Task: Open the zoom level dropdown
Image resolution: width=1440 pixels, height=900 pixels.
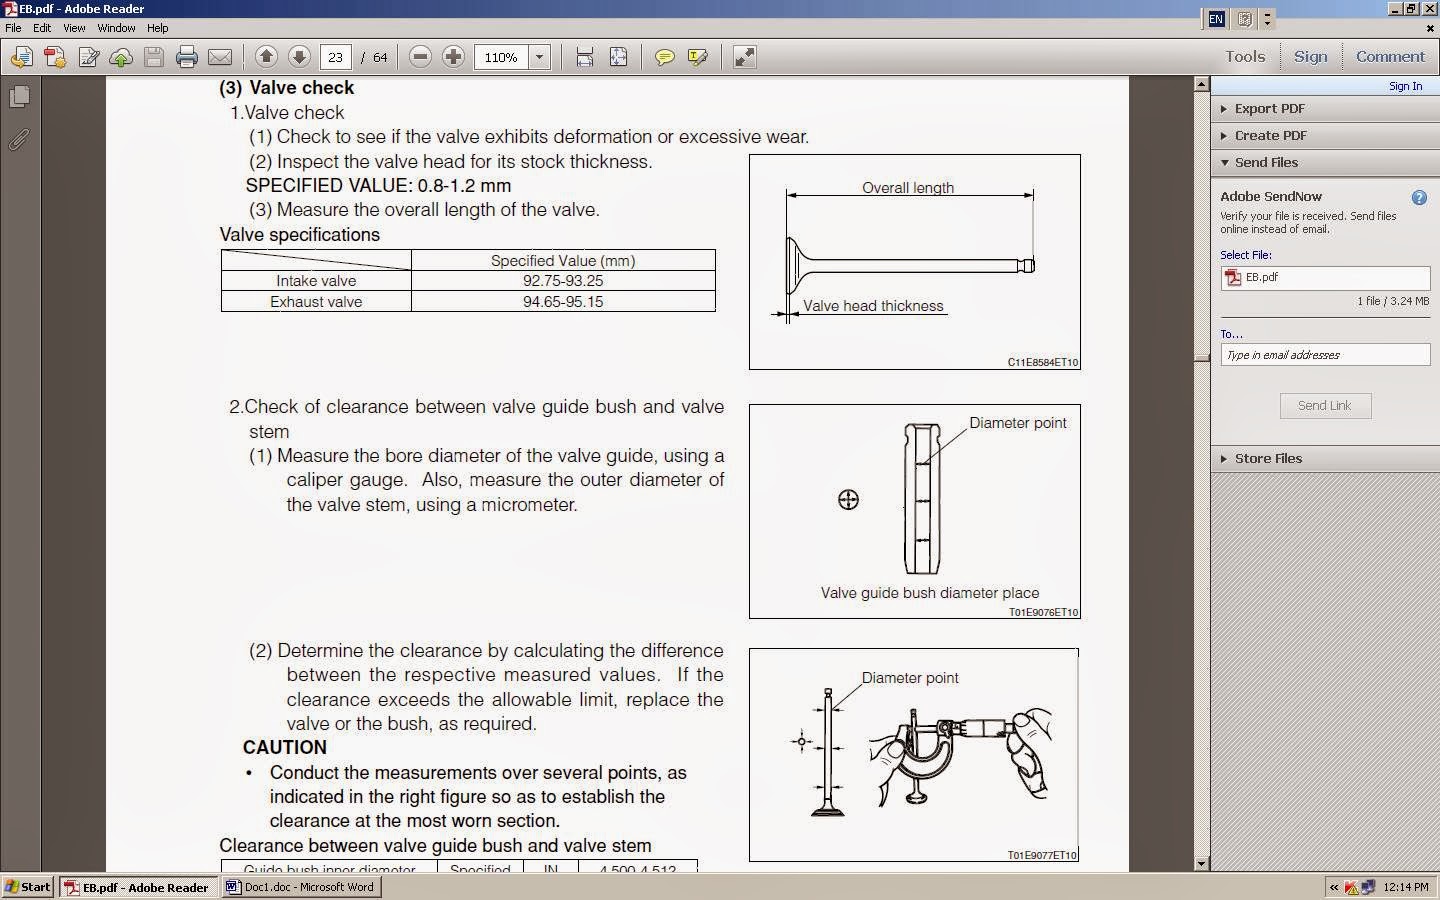Action: pyautogui.click(x=540, y=57)
